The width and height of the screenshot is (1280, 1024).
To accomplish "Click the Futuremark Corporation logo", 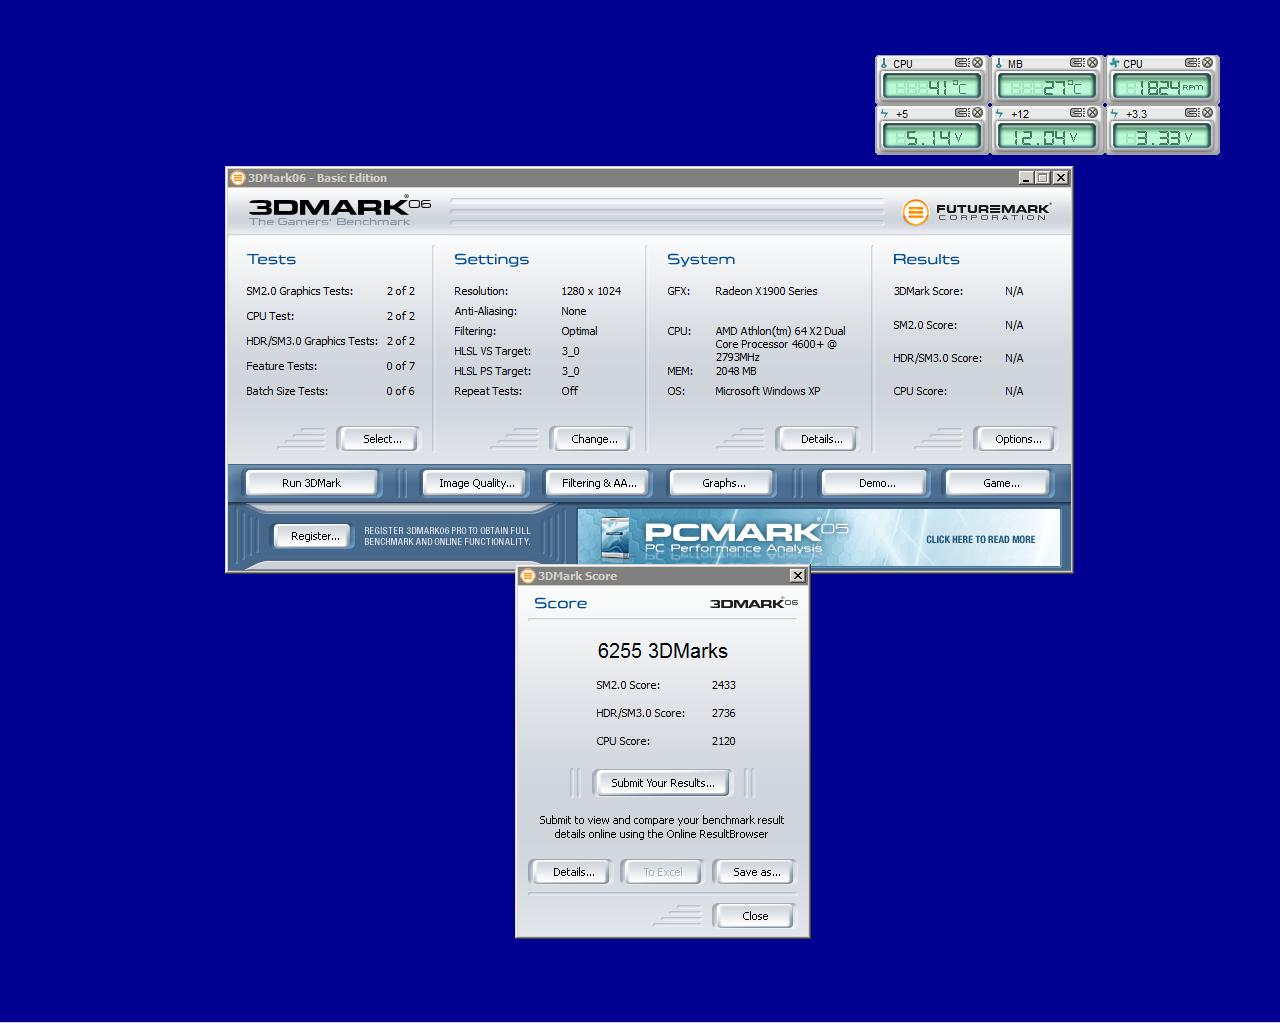I will click(976, 212).
